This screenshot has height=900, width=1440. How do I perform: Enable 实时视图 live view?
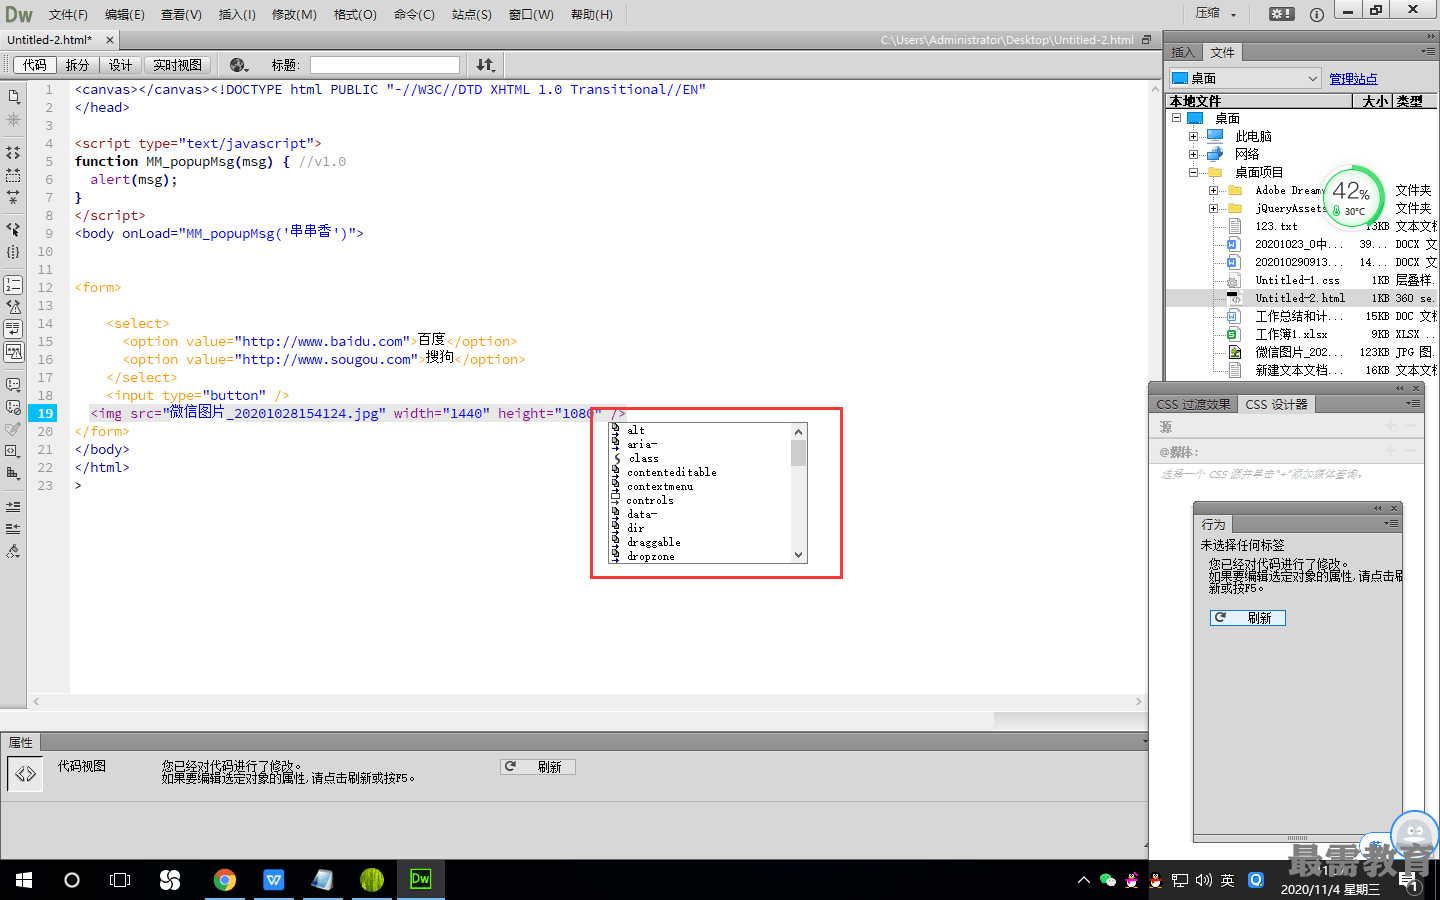pyautogui.click(x=178, y=65)
